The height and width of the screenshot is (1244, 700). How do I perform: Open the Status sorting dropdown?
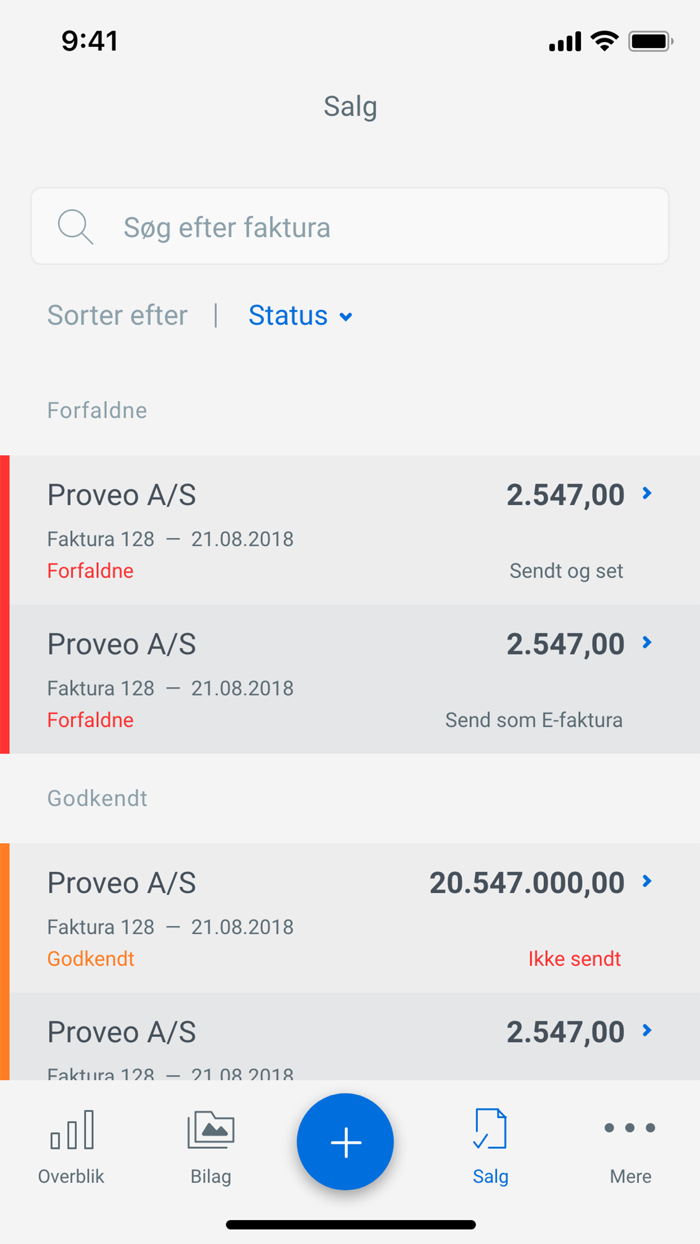tap(300, 315)
